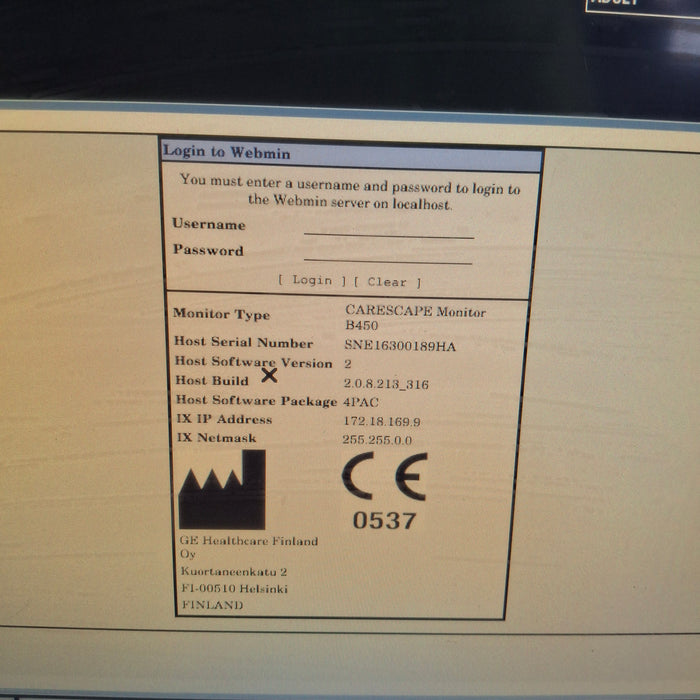This screenshot has width=700, height=700.
Task: Click the CE 0537 conformity mark
Action: click(x=384, y=491)
